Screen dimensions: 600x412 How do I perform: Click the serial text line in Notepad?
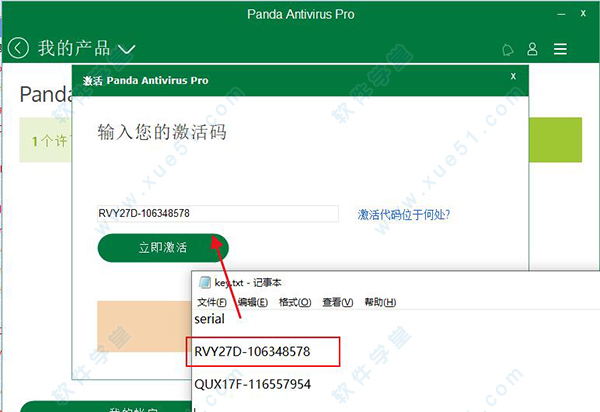click(x=209, y=319)
